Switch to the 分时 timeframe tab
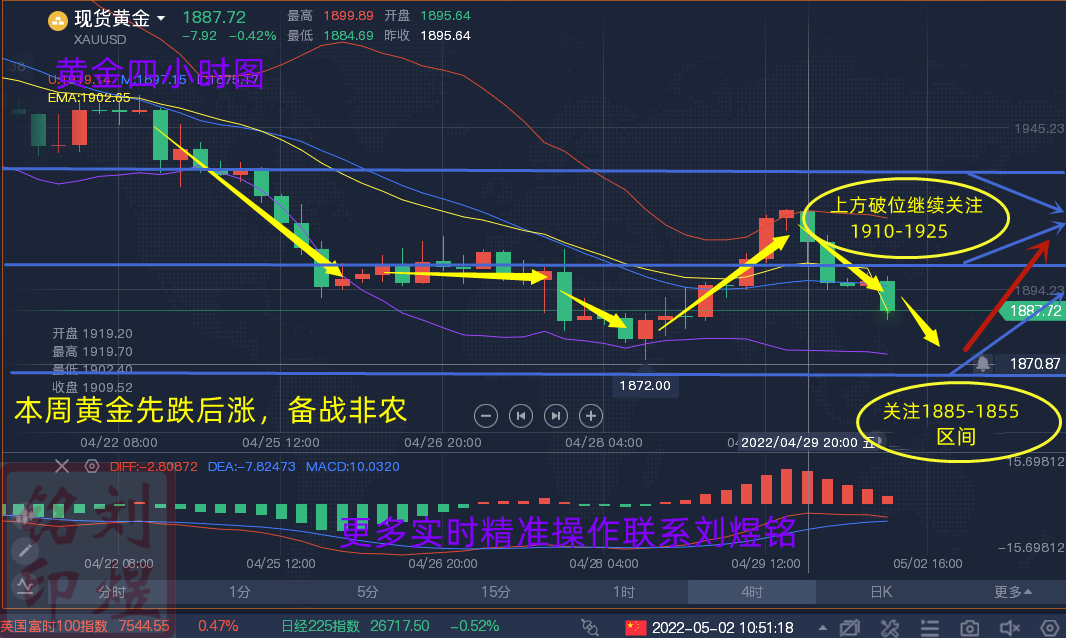The width and height of the screenshot is (1066, 638). 112,592
